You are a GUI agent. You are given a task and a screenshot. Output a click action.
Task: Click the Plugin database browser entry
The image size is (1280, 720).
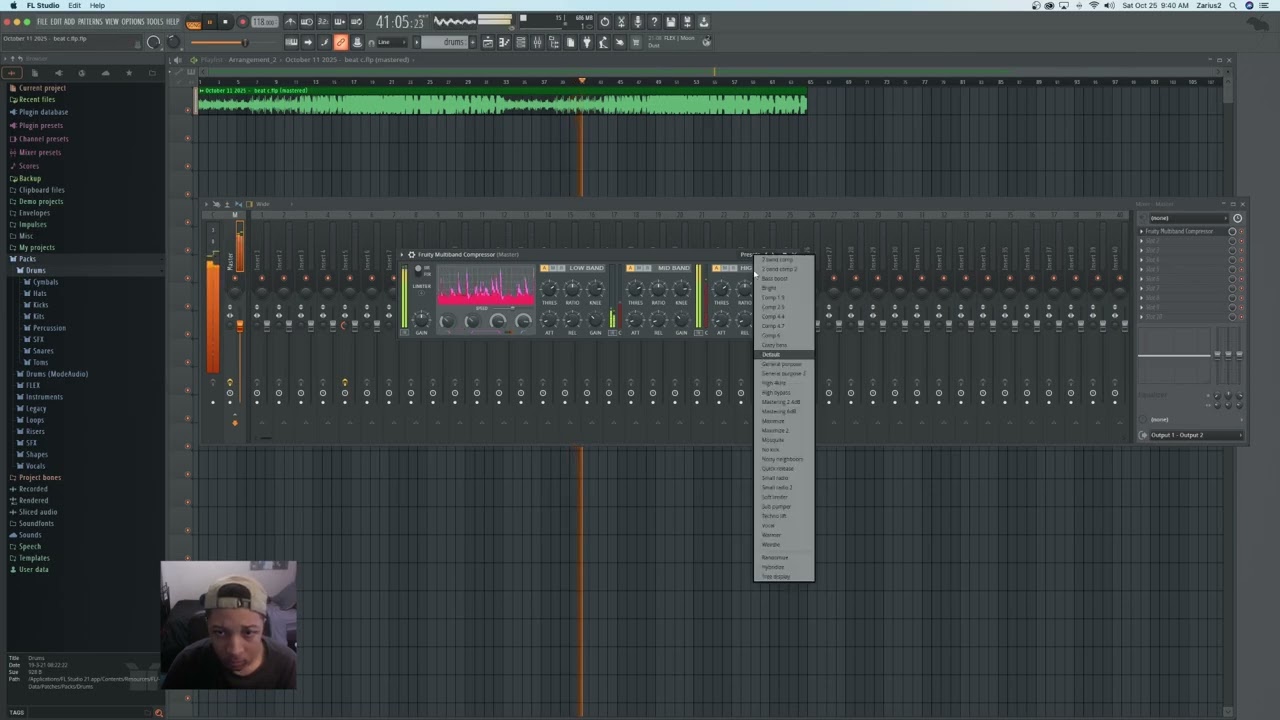tap(43, 112)
